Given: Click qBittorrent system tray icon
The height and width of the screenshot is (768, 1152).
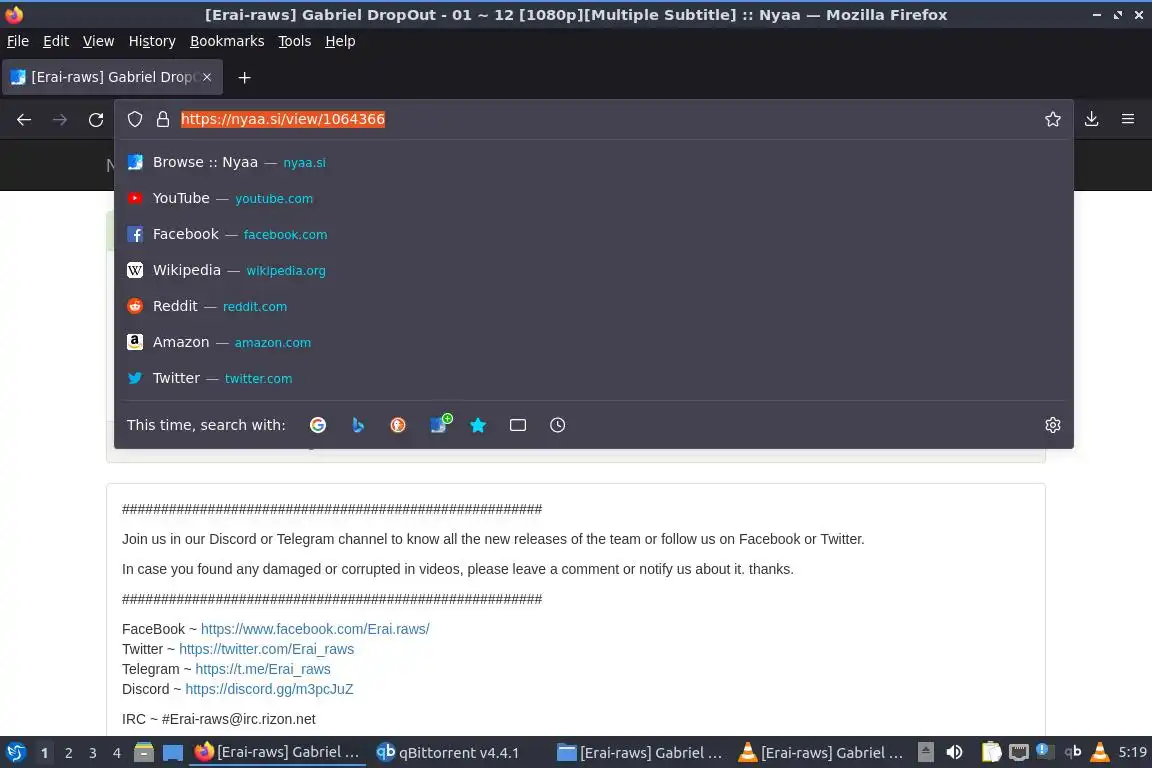Looking at the screenshot, I should tap(1073, 751).
